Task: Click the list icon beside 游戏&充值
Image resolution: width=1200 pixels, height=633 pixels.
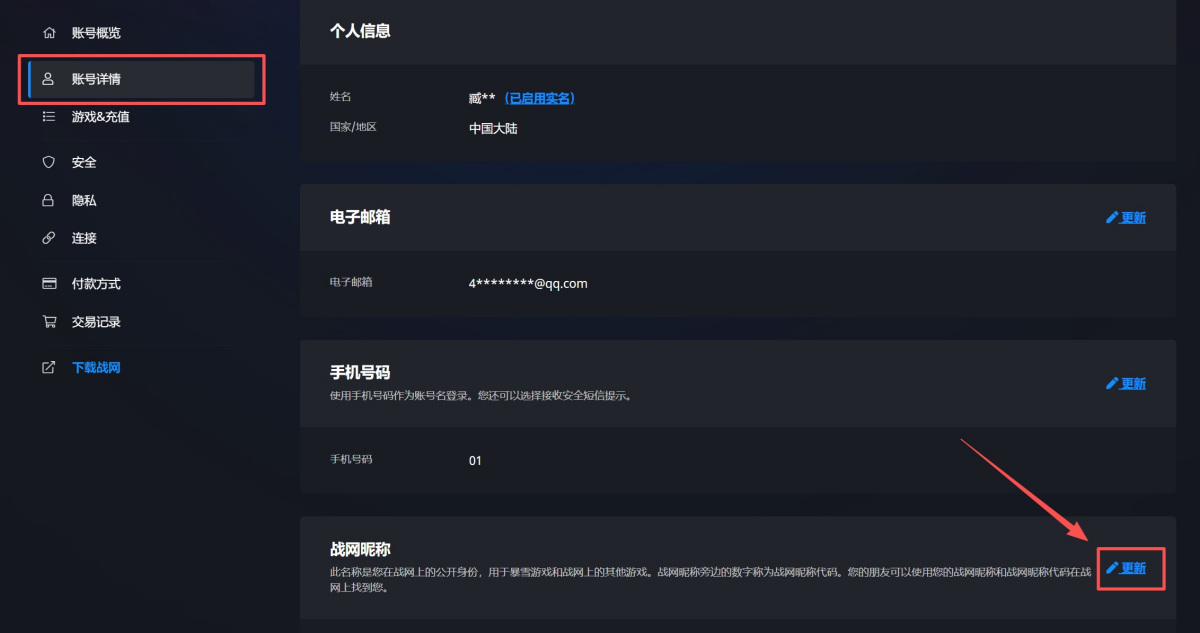Action: (48, 117)
